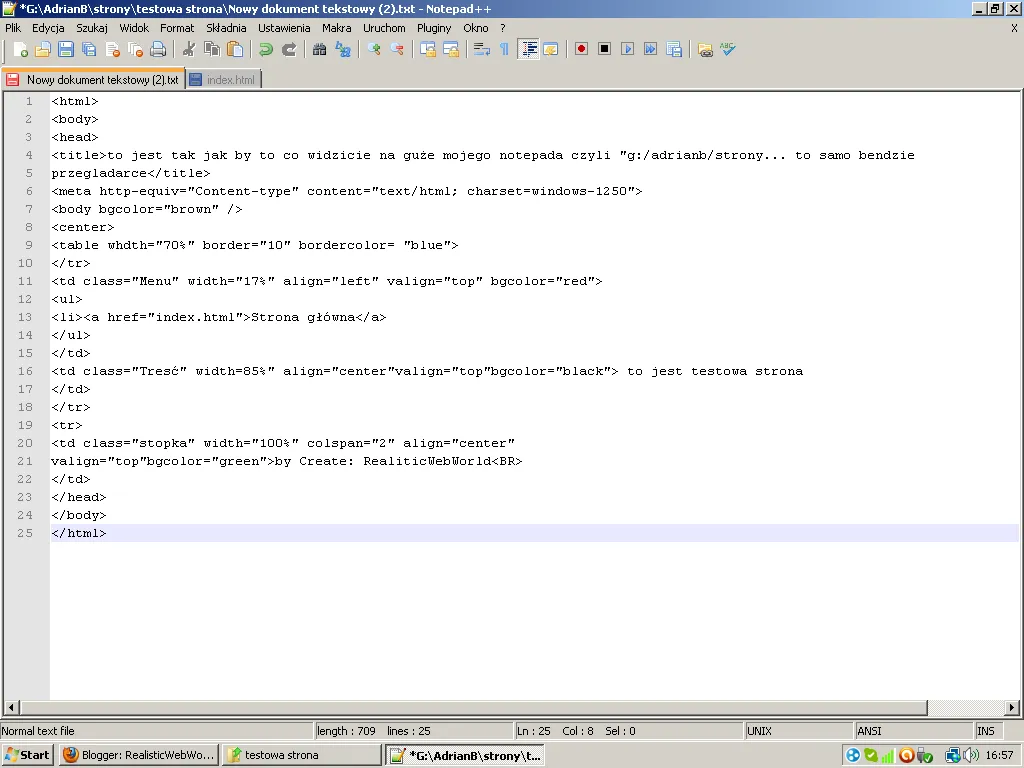Run macro multiple times icon
This screenshot has width=1024, height=768.
pos(650,49)
